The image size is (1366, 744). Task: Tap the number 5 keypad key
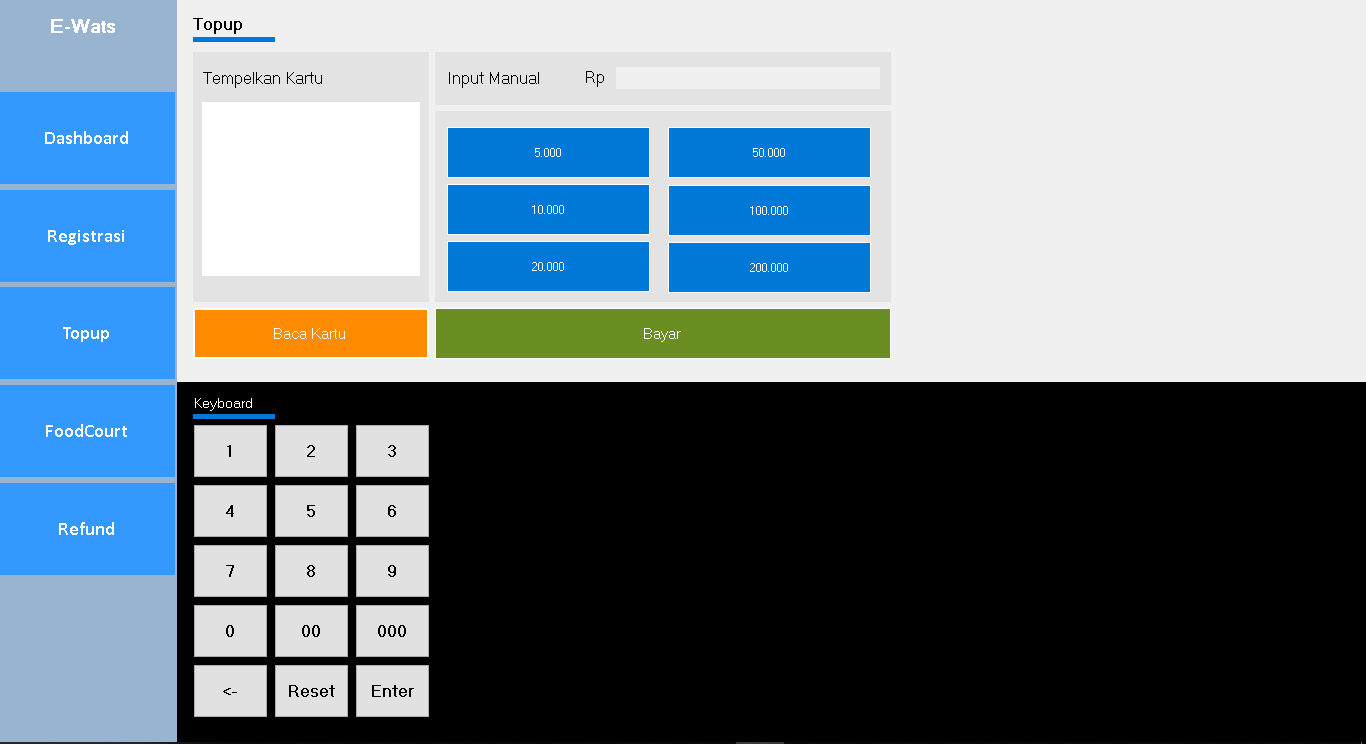click(311, 511)
